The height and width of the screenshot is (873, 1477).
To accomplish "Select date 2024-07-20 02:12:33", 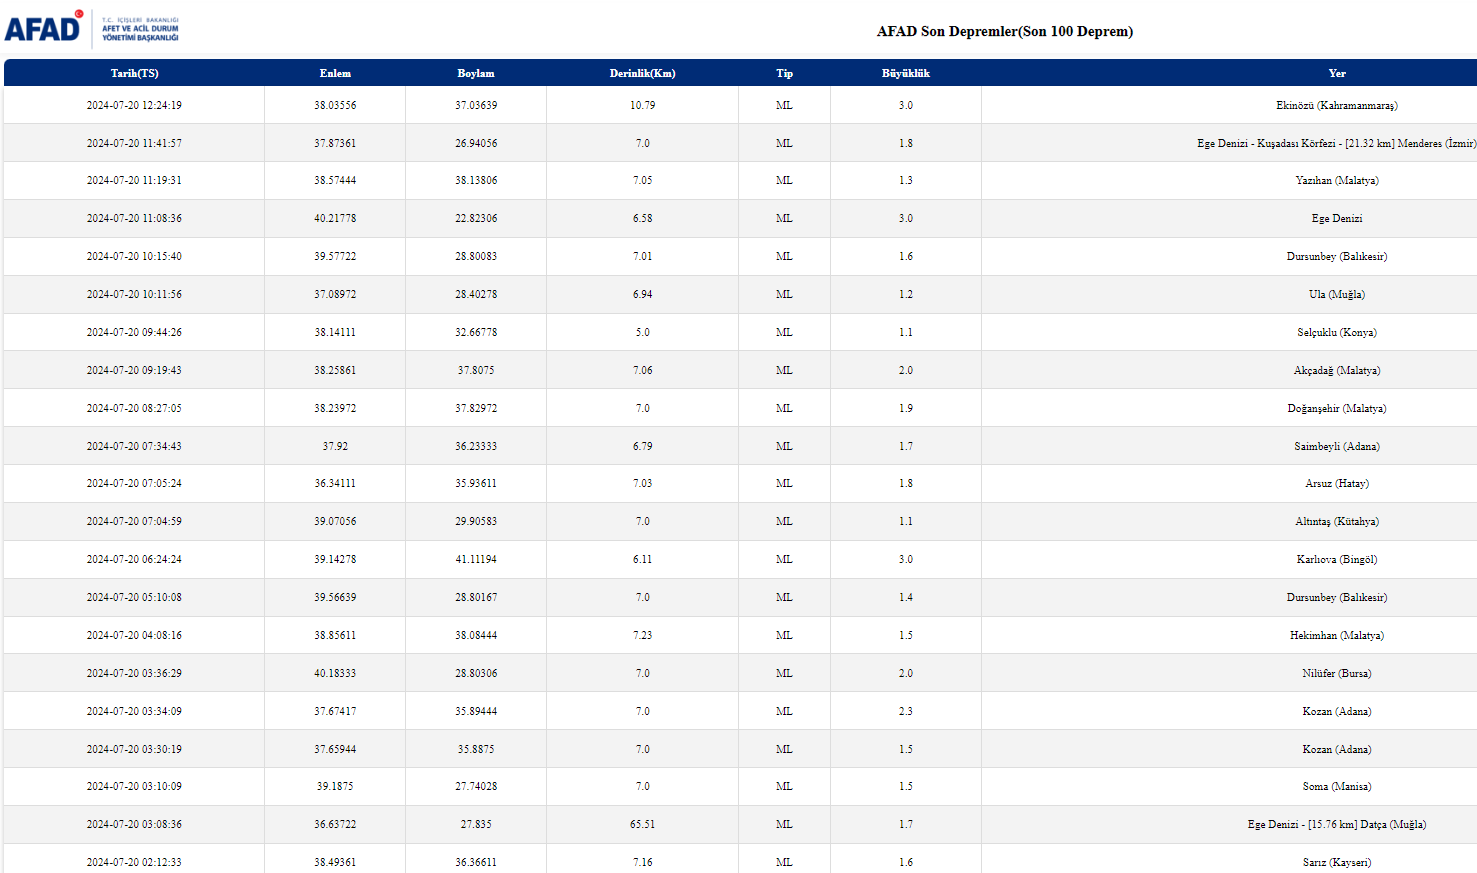I will point(134,862).
